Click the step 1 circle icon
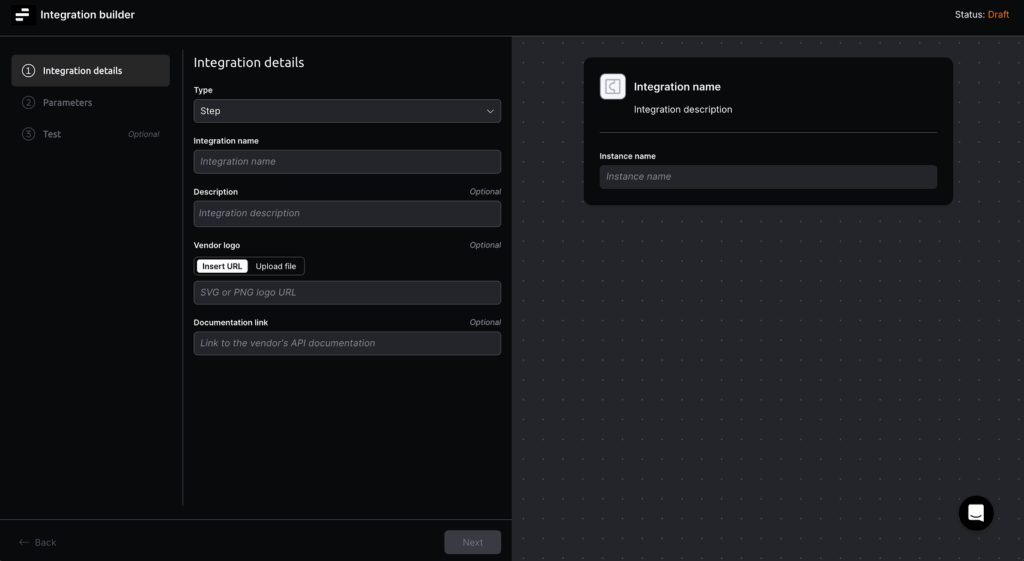 pos(28,71)
